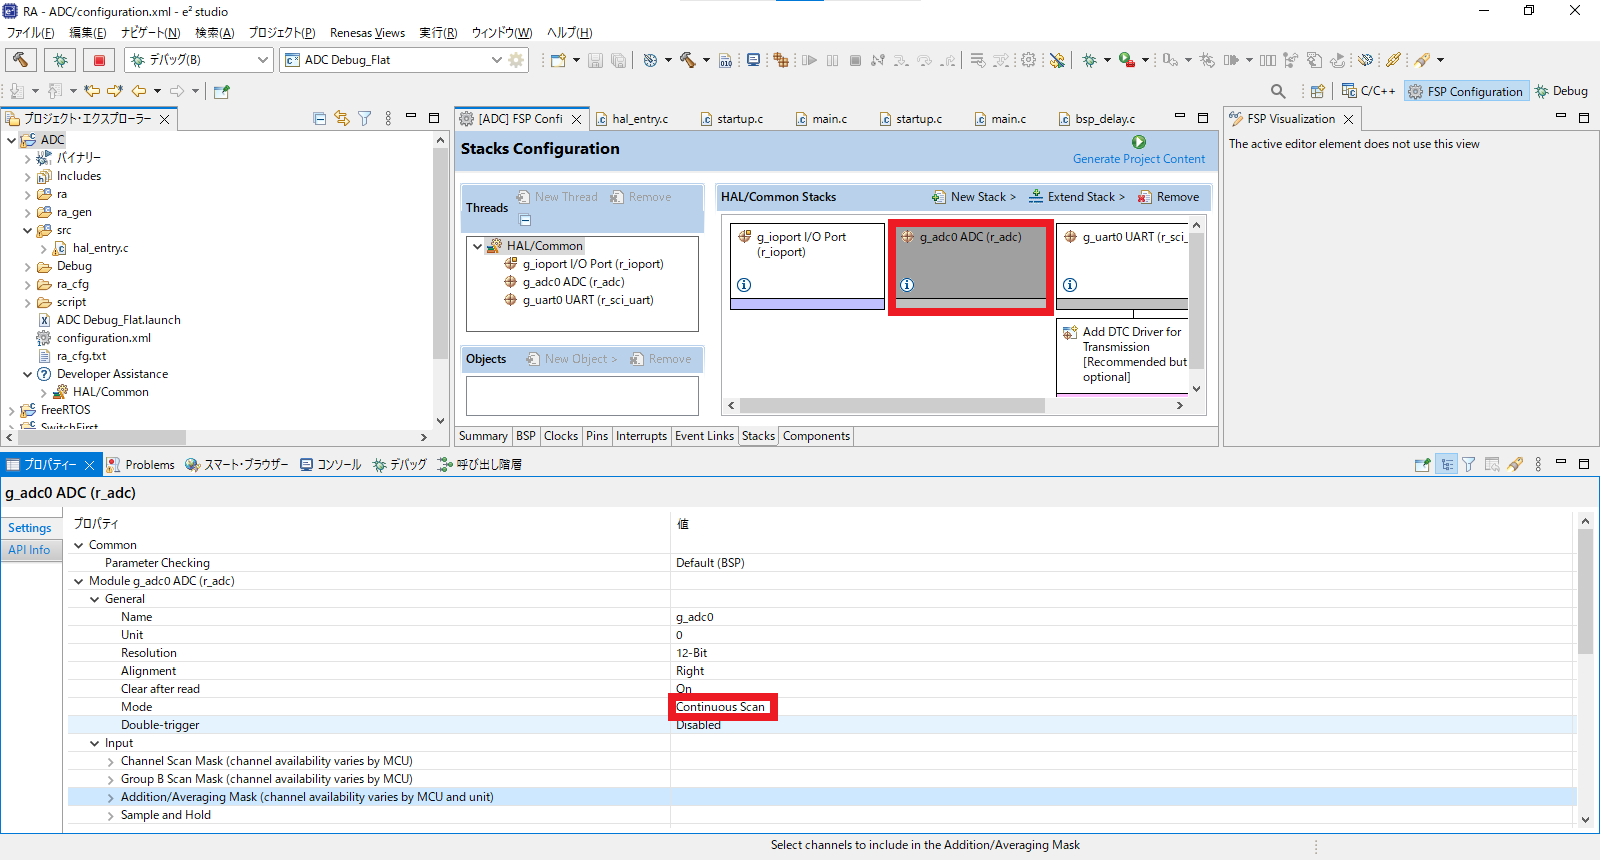
Task: Click the Project Explorer filter funnel icon
Action: [365, 118]
